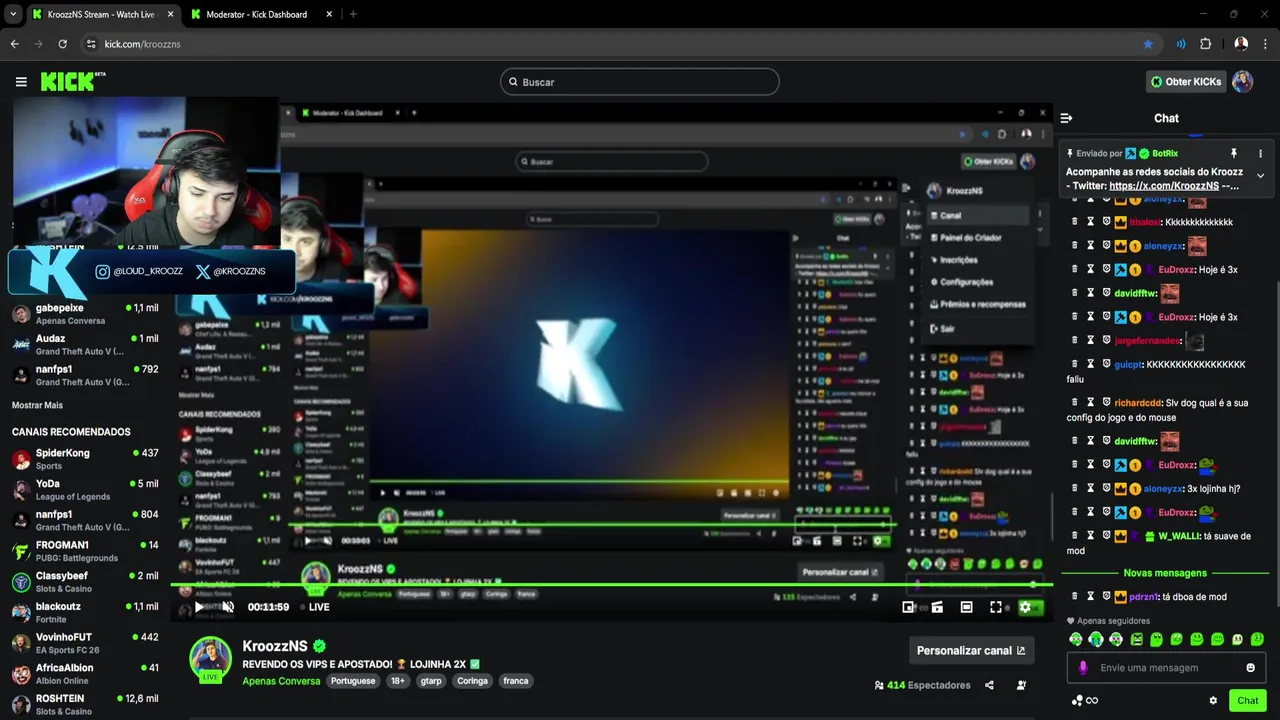Play the stream with the player play button

point(199,606)
